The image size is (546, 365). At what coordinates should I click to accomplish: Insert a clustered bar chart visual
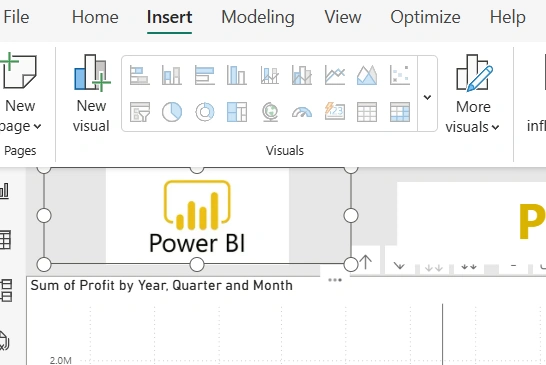click(204, 75)
